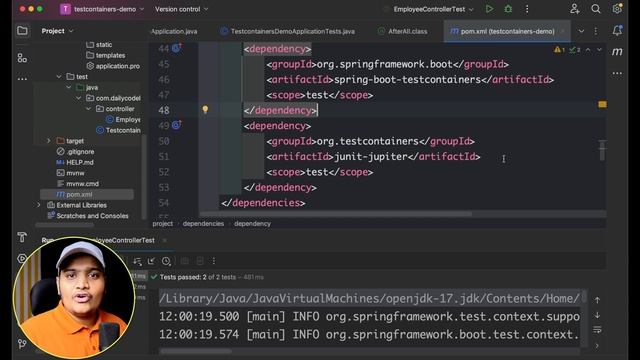
Task: Switch to TestcontainersDemoApplicationTests.java tab
Action: point(288,31)
